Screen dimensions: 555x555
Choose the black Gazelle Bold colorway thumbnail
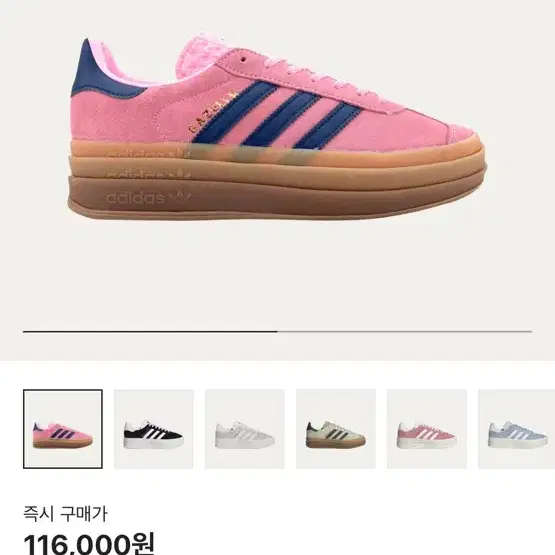pyautogui.click(x=154, y=429)
